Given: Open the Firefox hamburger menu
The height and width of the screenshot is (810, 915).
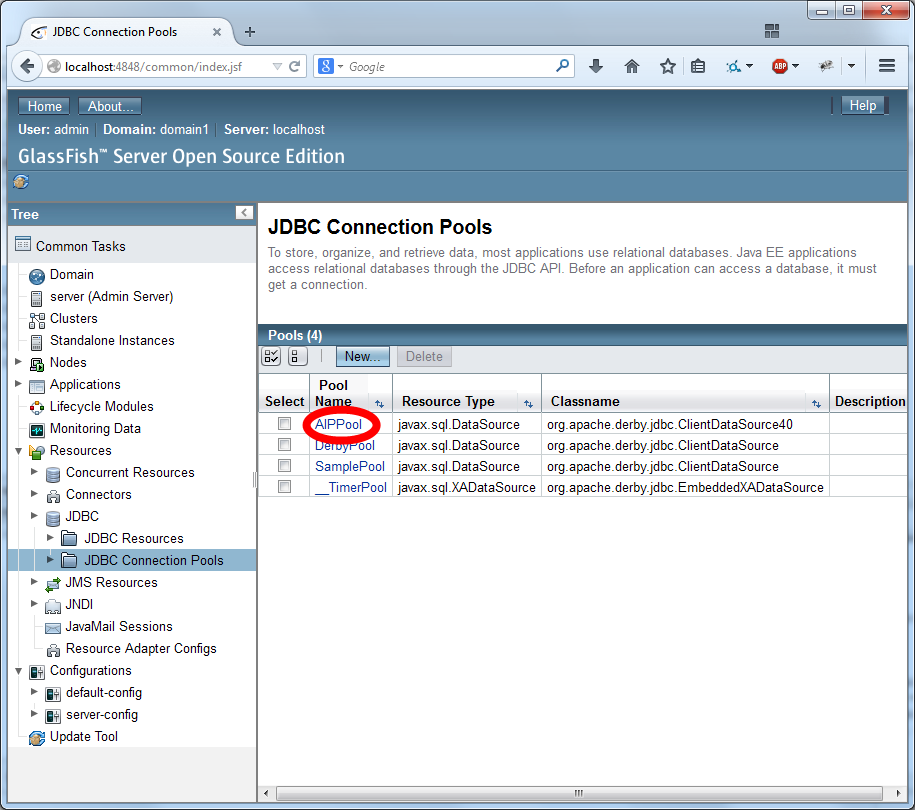Looking at the screenshot, I should (886, 66).
